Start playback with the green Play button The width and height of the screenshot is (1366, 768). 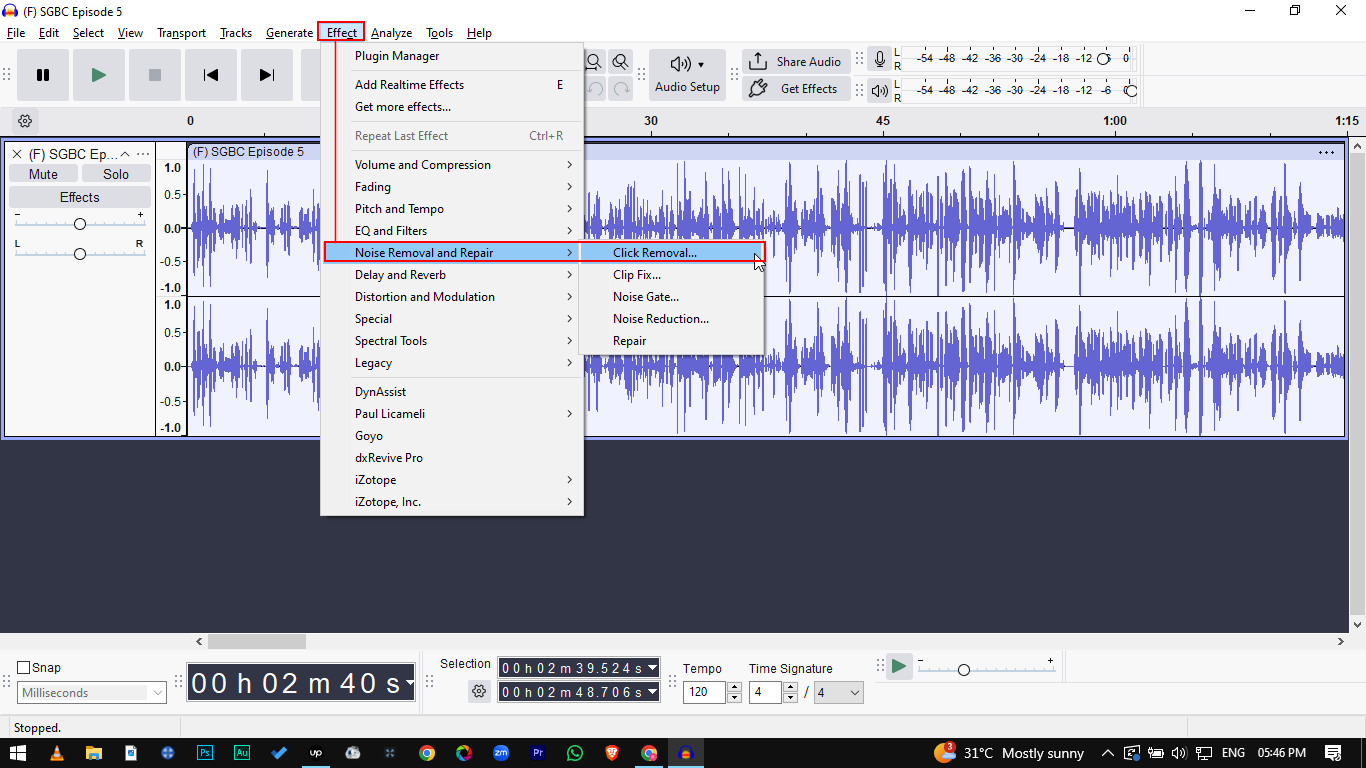click(x=98, y=75)
